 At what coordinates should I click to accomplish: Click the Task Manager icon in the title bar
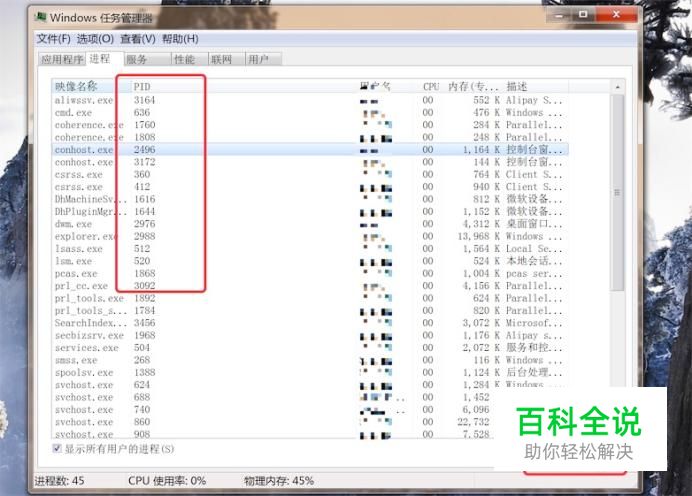coord(41,17)
